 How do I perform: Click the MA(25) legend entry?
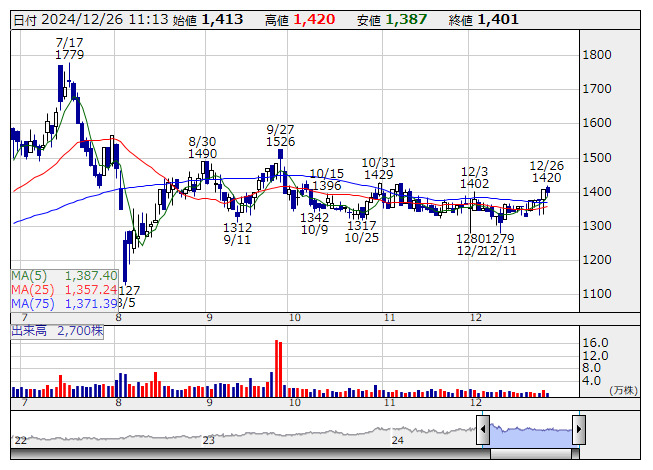click(64, 289)
